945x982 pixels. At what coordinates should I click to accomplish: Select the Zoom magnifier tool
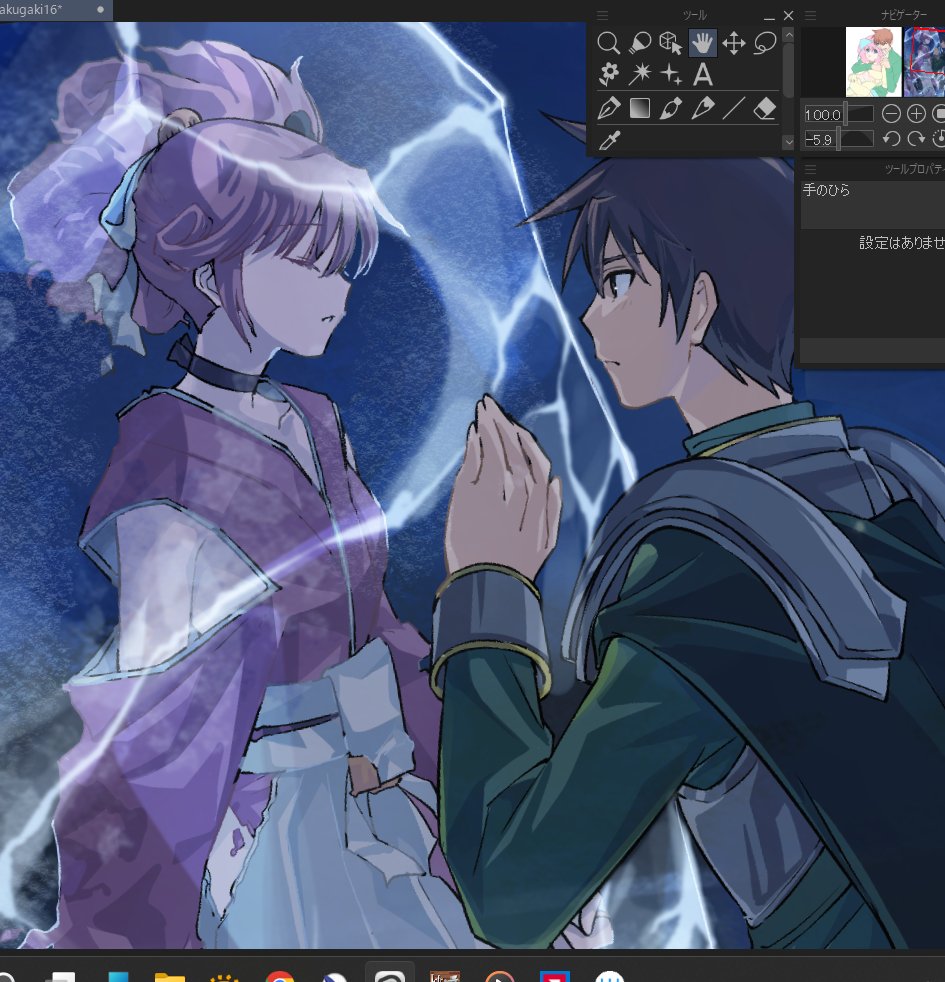[x=608, y=43]
